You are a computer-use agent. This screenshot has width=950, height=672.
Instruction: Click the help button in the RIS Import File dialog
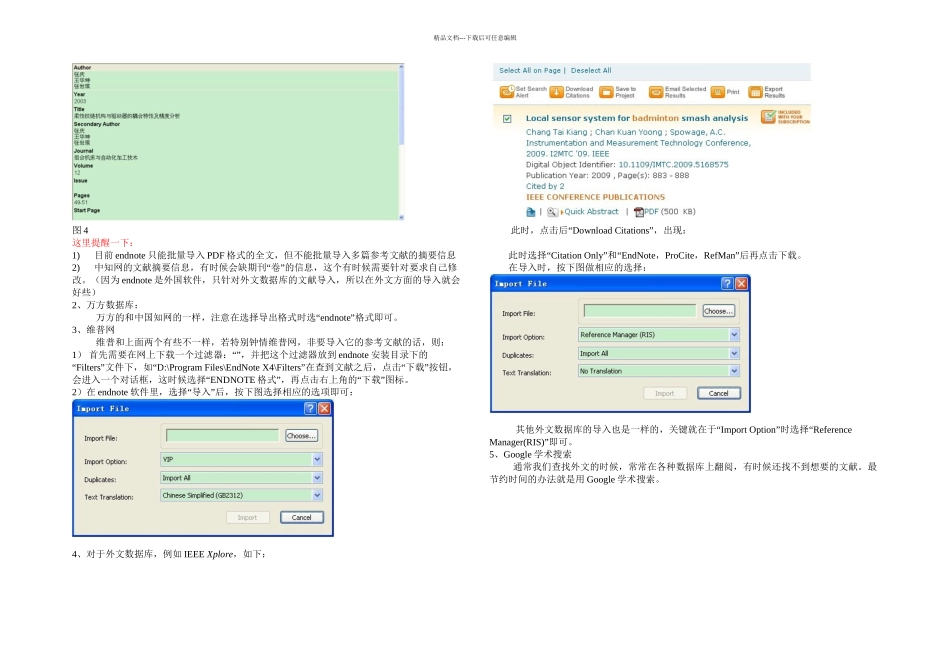click(727, 284)
